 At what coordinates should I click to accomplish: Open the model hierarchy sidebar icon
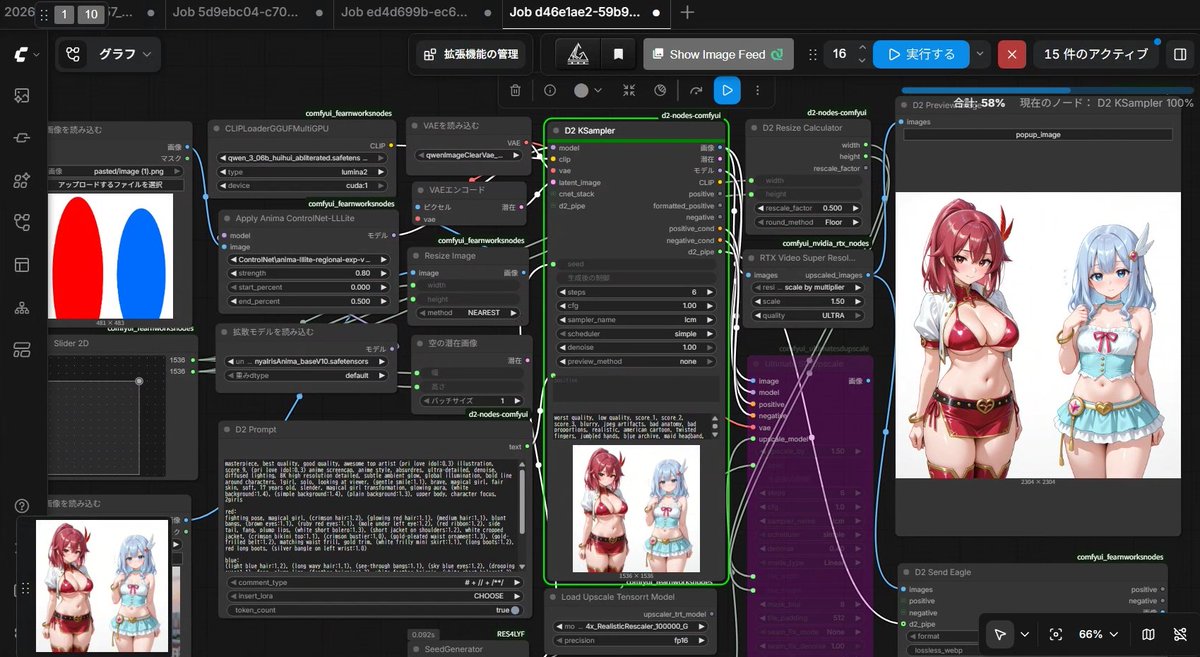pyautogui.click(x=22, y=307)
